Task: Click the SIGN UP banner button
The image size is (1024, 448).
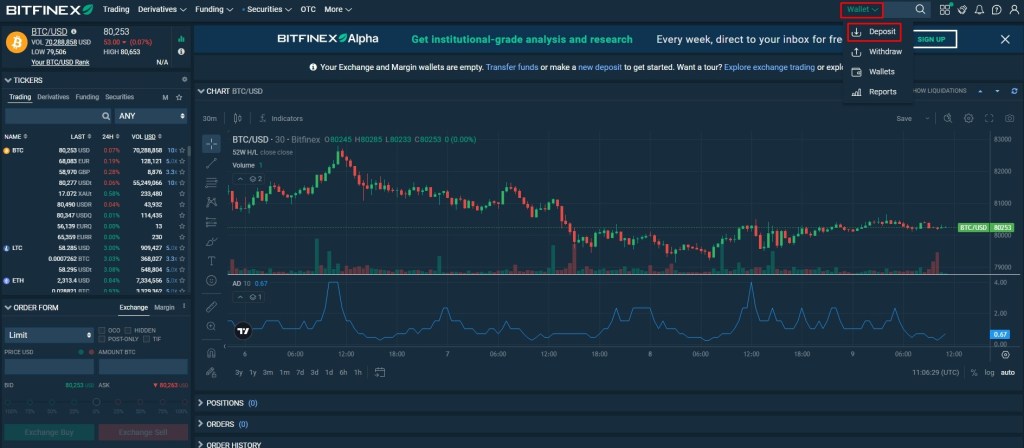Action: tap(931, 39)
